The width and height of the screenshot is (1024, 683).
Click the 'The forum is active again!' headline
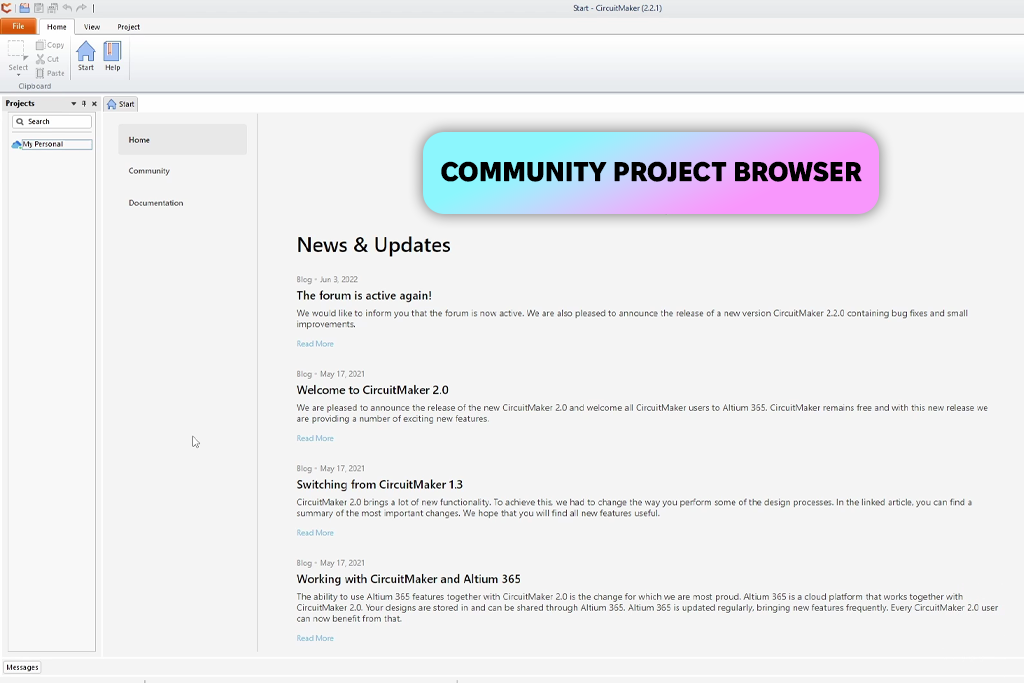(364, 296)
